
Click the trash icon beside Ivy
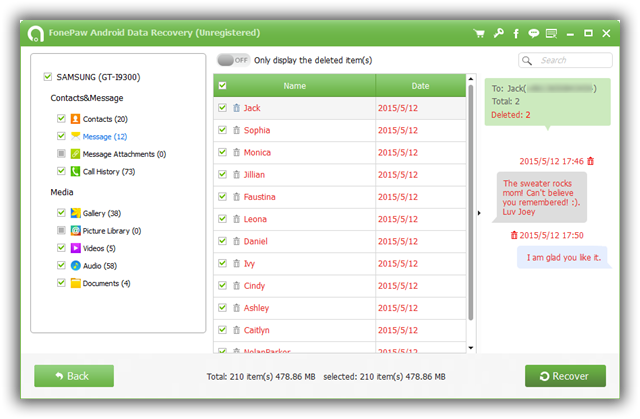tap(236, 264)
